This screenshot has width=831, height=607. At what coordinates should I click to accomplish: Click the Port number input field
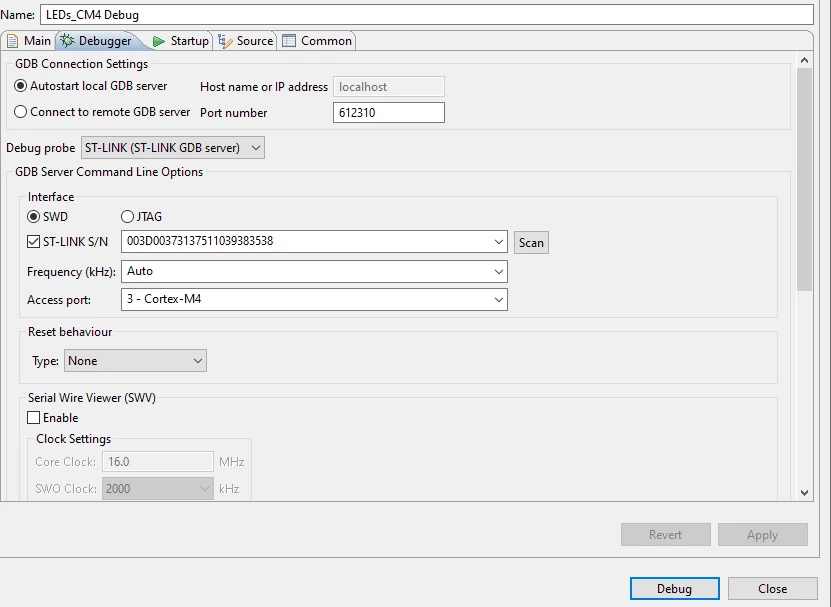coord(388,112)
